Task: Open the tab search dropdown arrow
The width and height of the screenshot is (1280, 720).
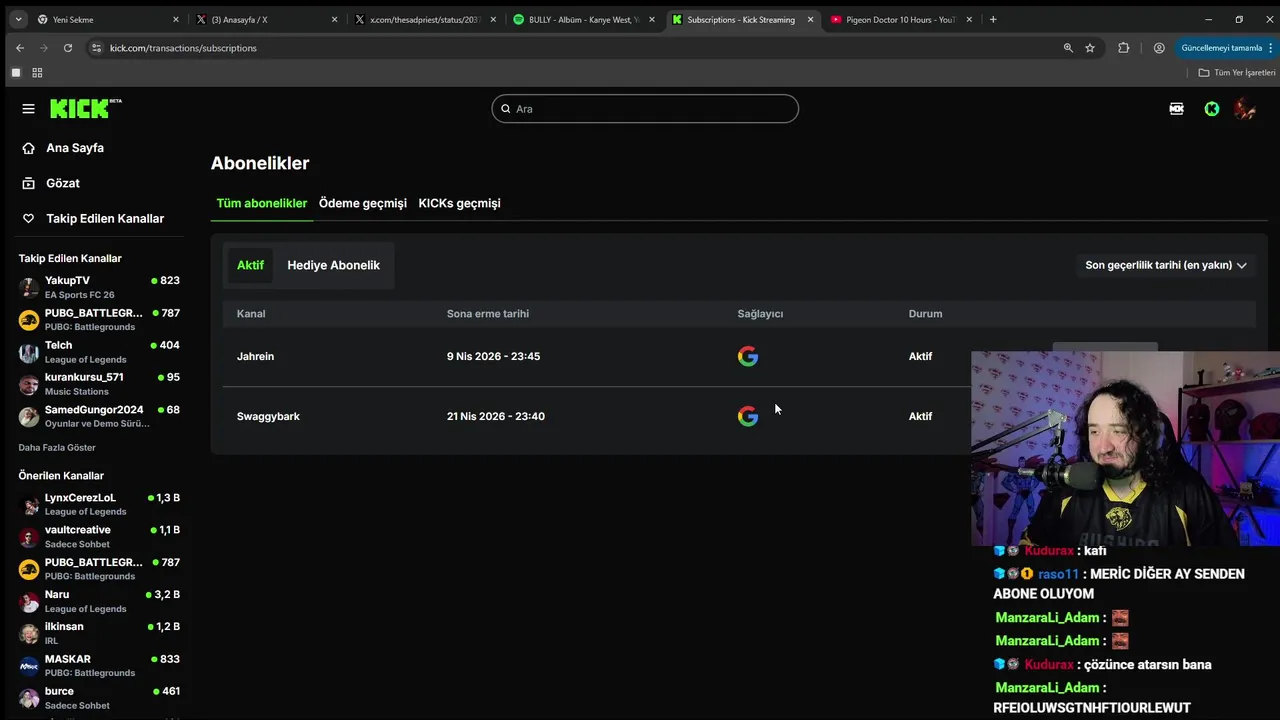Action: click(17, 19)
